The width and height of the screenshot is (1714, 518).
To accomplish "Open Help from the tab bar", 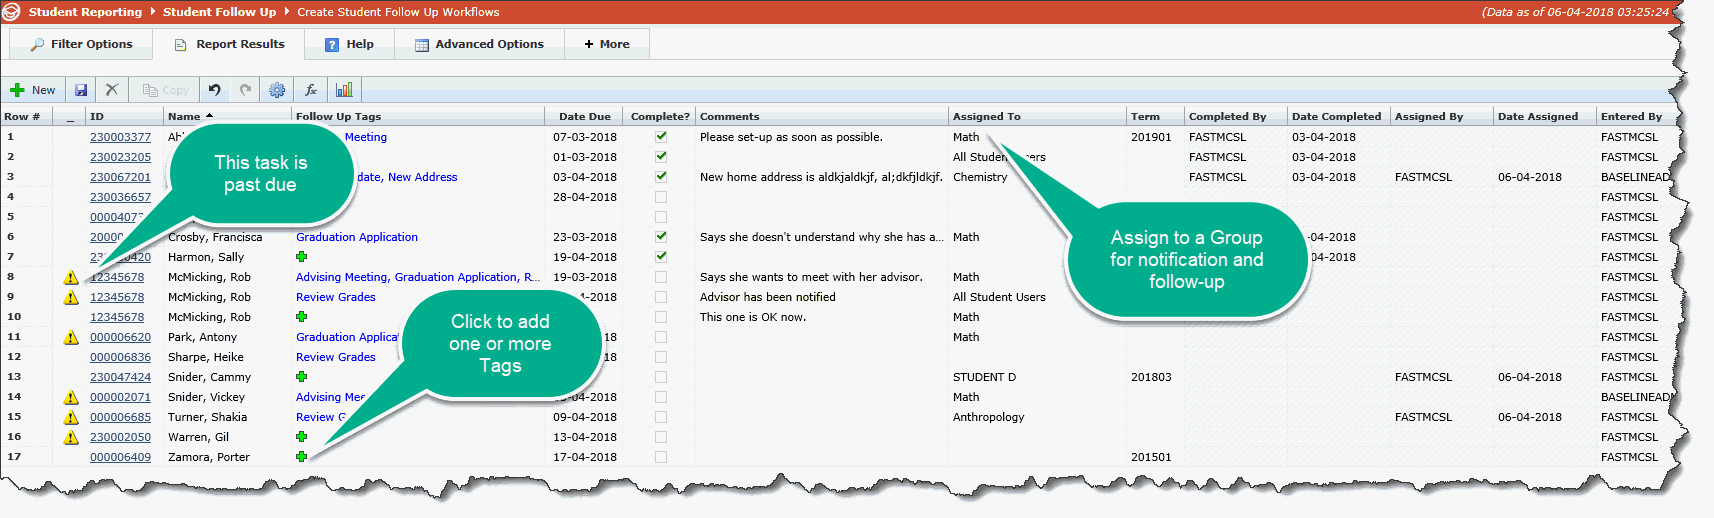I will [x=350, y=44].
